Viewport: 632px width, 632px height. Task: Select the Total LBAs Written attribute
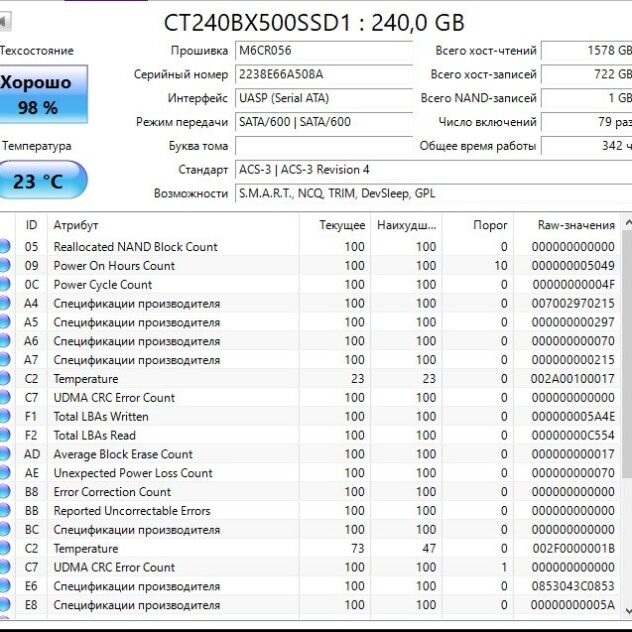click(101, 416)
